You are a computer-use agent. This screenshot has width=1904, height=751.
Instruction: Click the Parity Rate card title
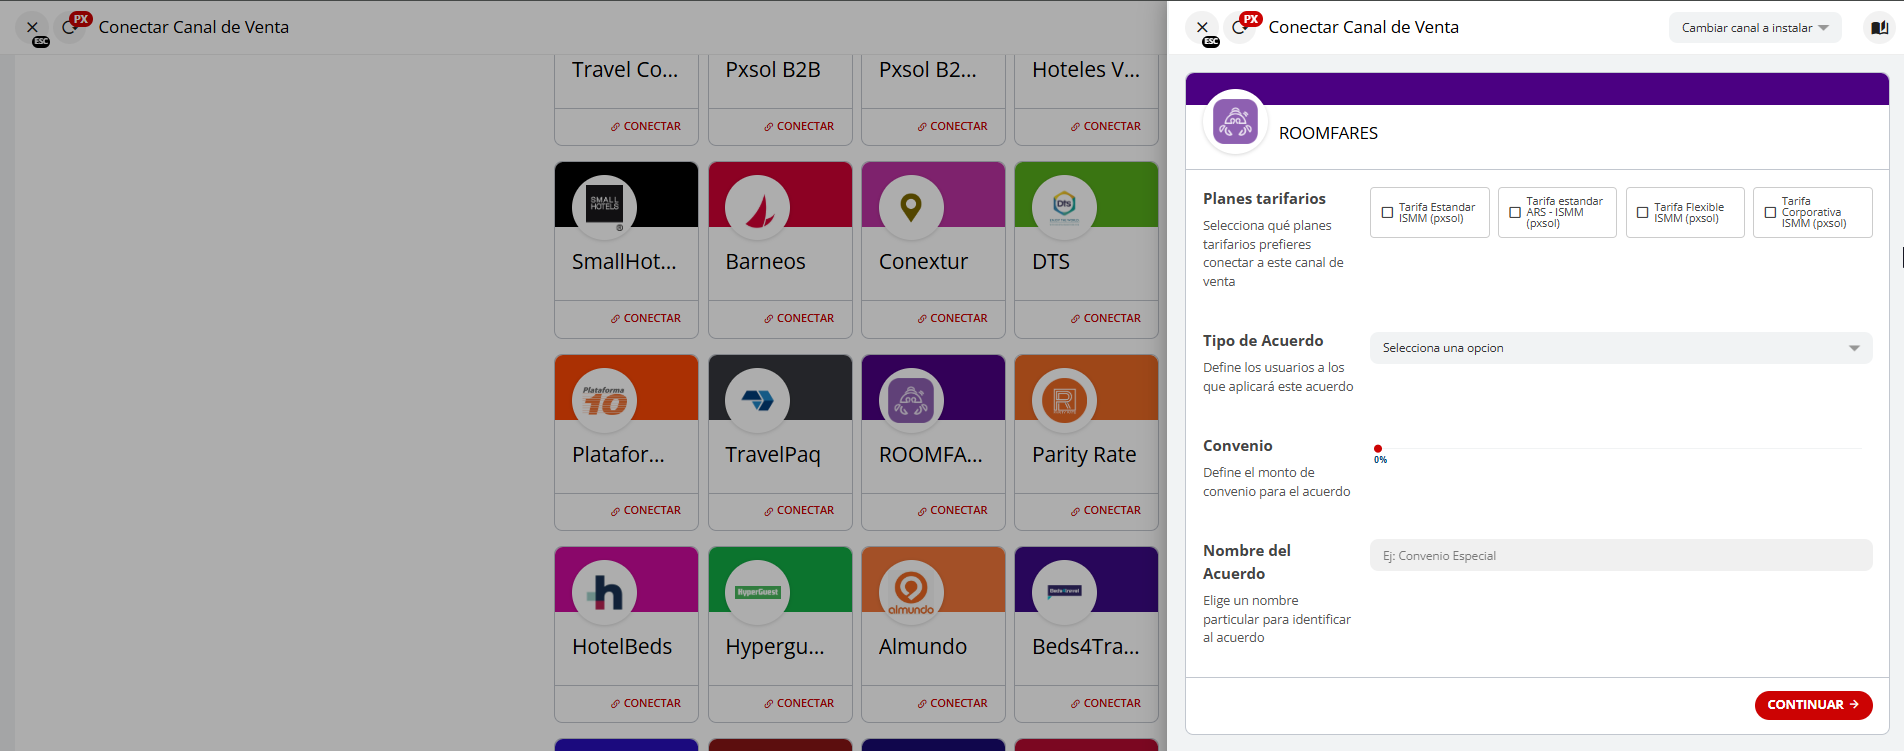pyautogui.click(x=1084, y=455)
